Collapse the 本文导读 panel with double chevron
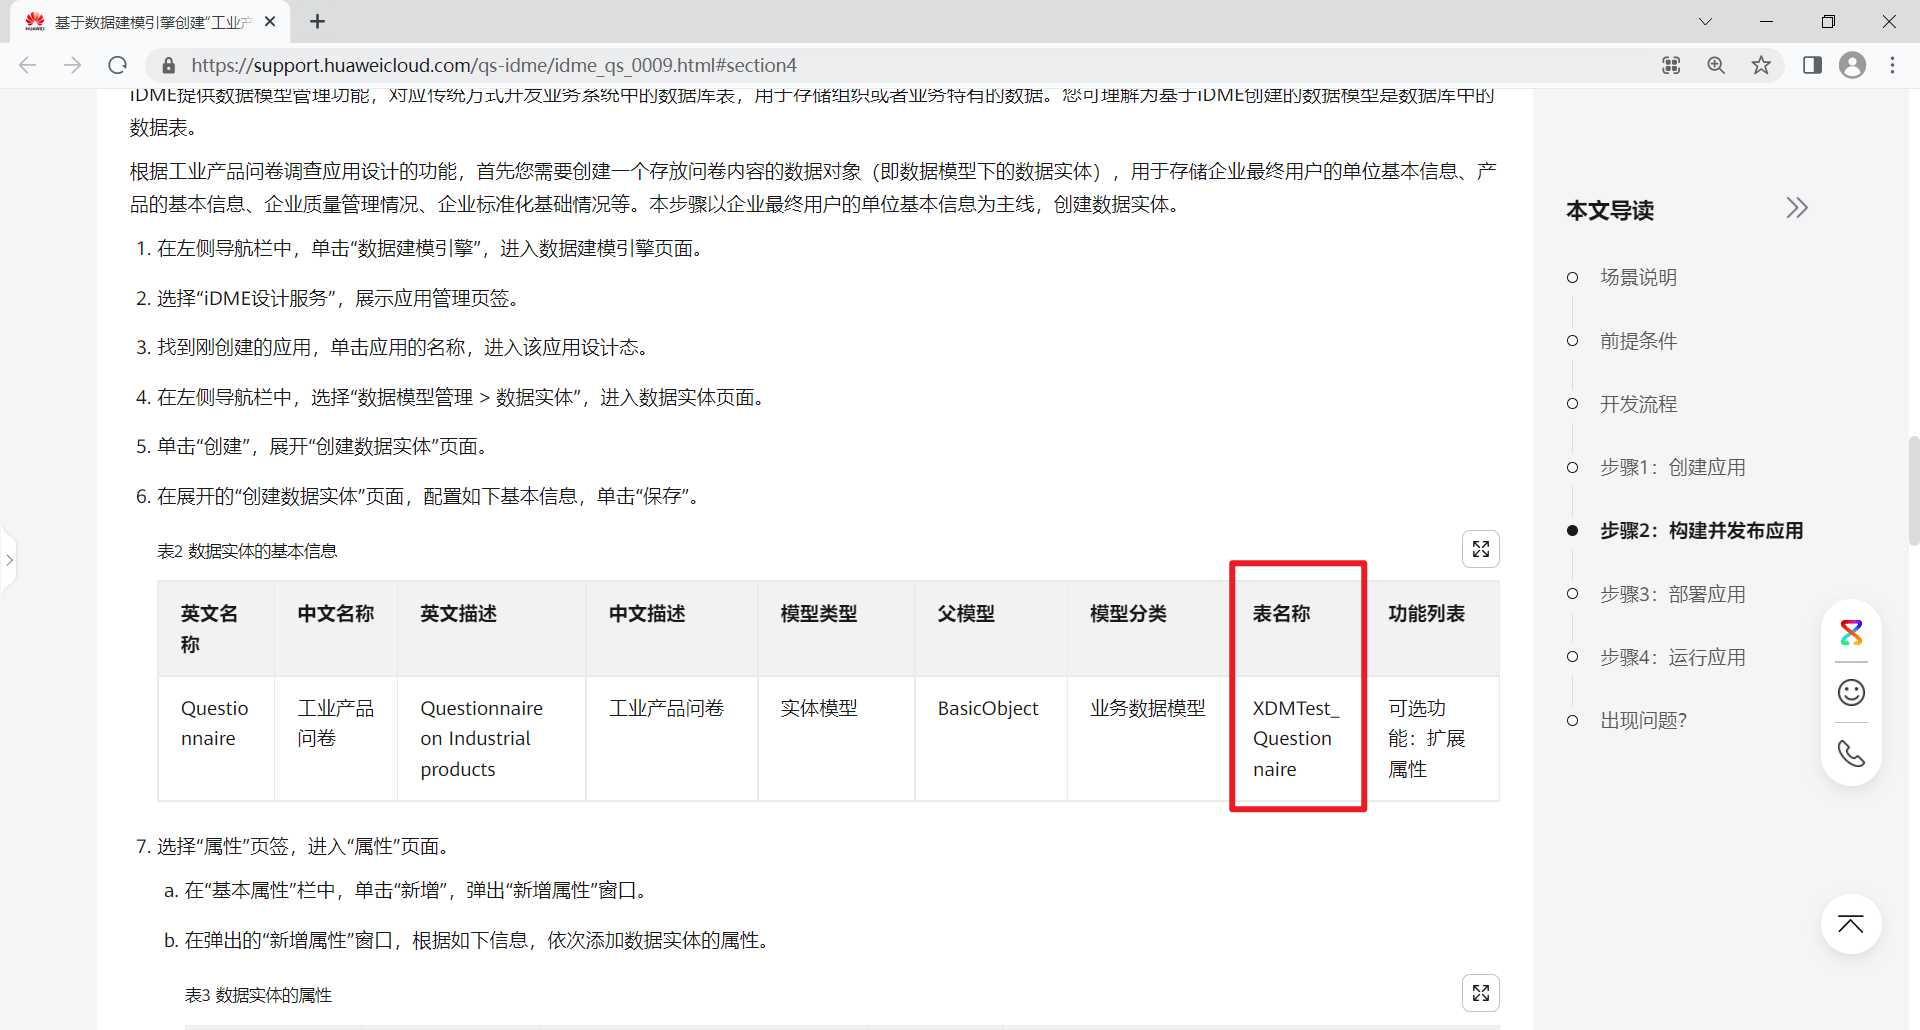Viewport: 1920px width, 1030px height. click(x=1797, y=208)
